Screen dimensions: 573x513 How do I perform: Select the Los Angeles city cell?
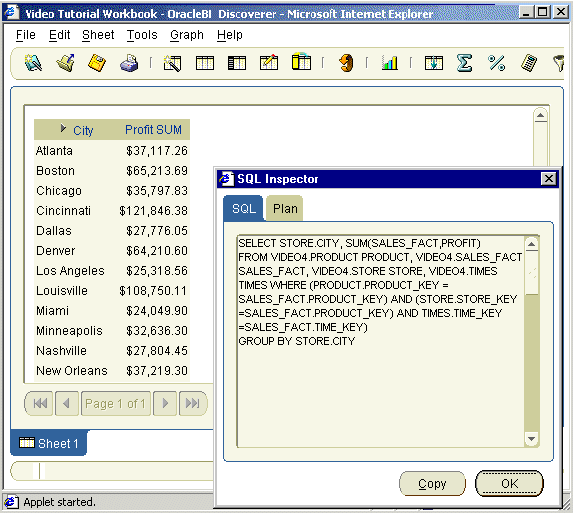pyautogui.click(x=70, y=271)
